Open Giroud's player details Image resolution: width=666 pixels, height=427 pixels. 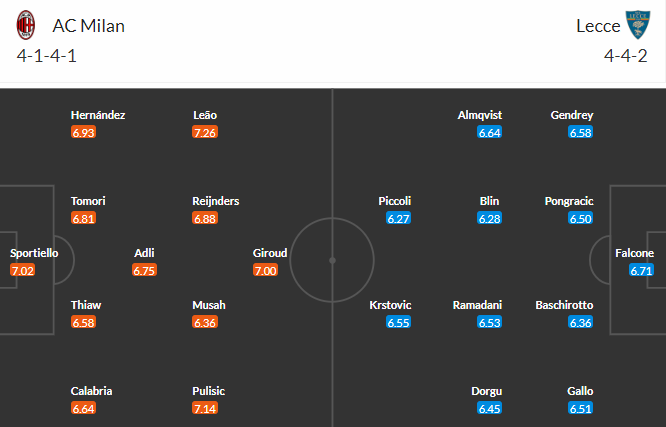point(270,253)
